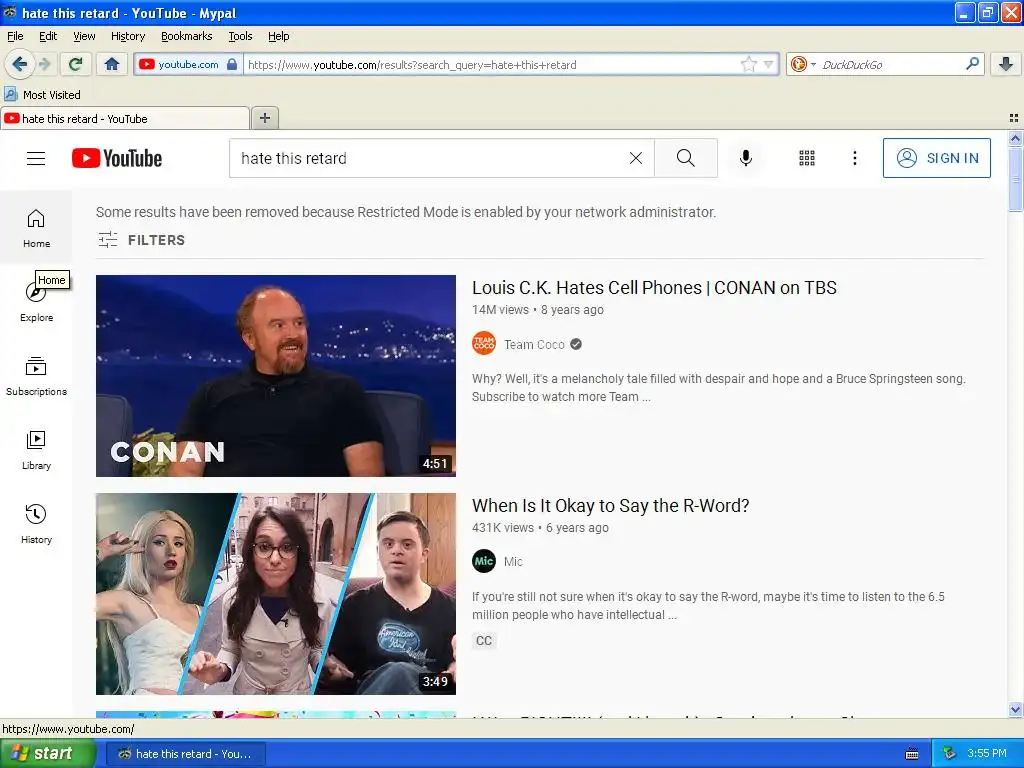Open the Bookmarks menu
This screenshot has width=1024, height=768.
click(x=186, y=36)
